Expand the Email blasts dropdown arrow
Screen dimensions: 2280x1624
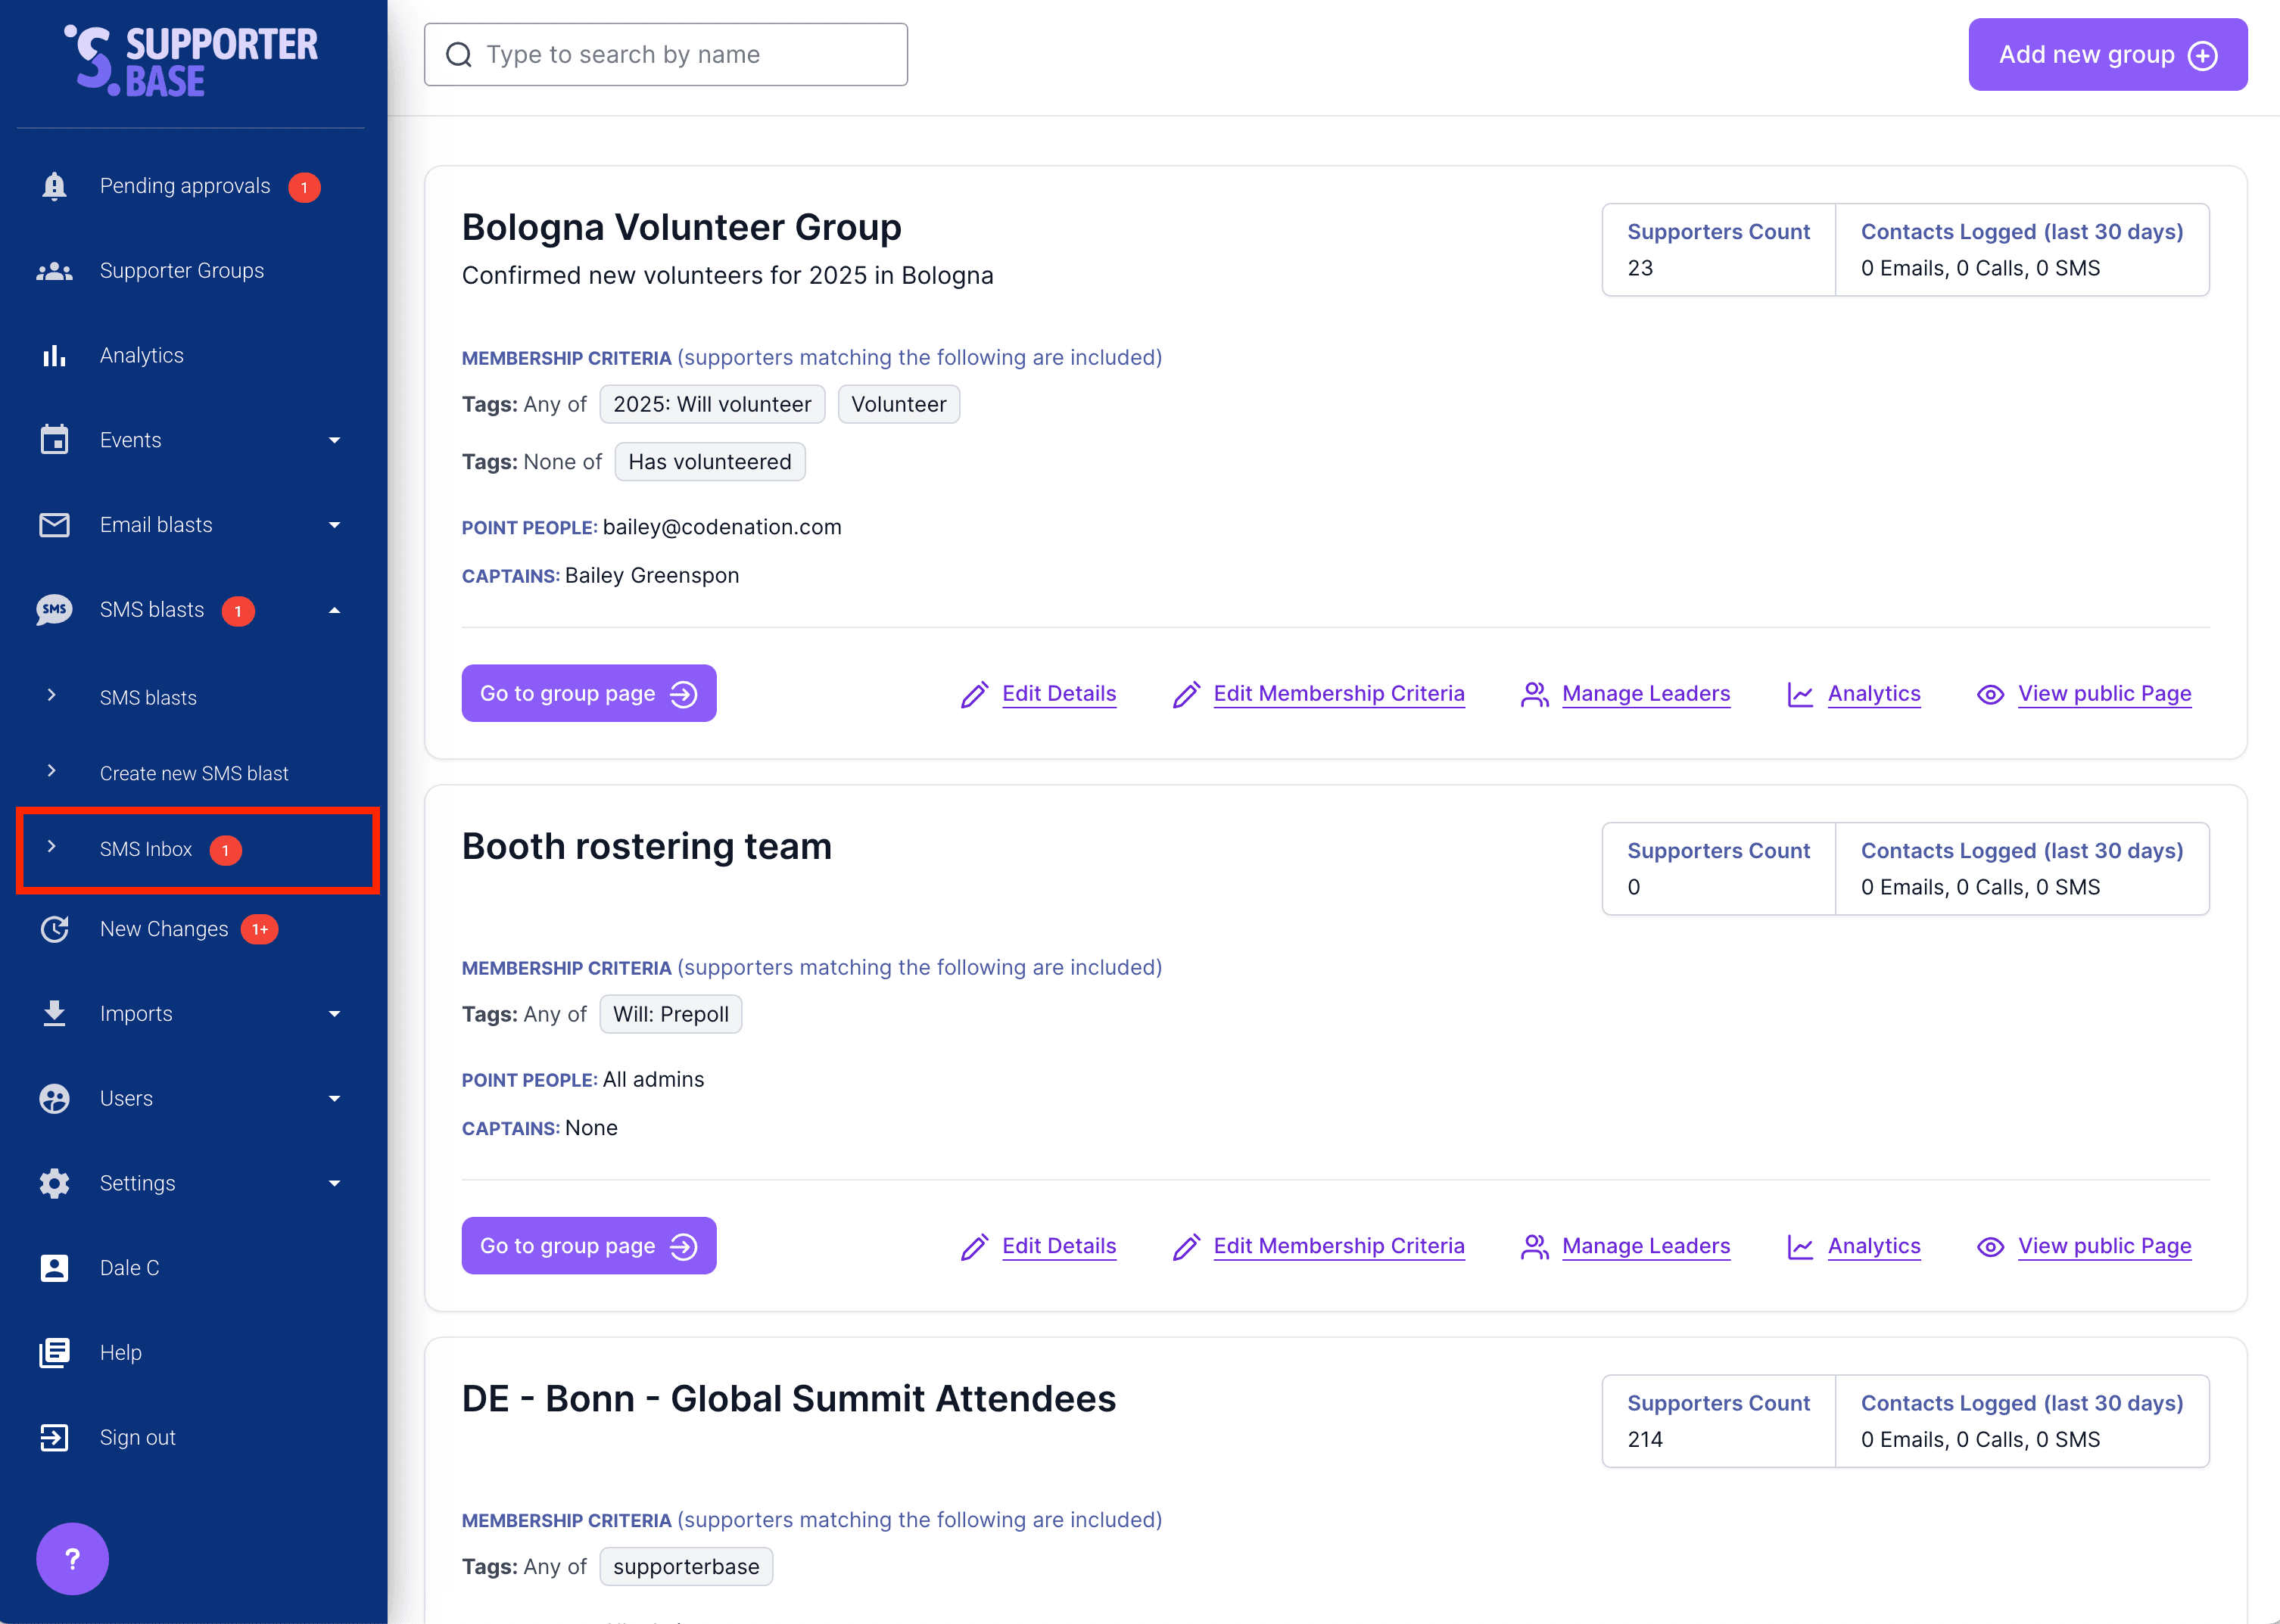[334, 525]
